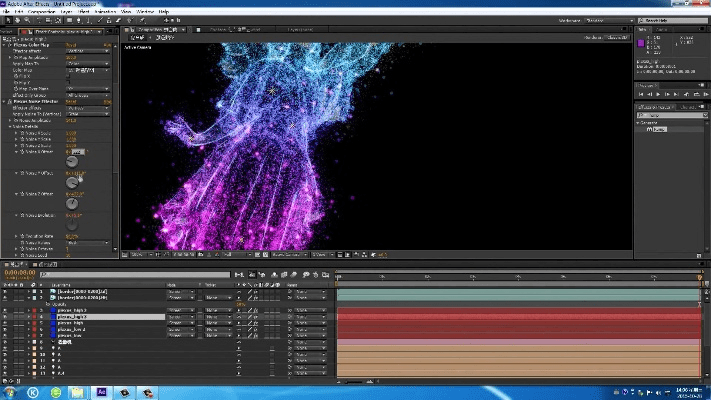The image size is (711, 400).
Task: Click the info panel purple color swatch
Action: pyautogui.click(x=642, y=43)
